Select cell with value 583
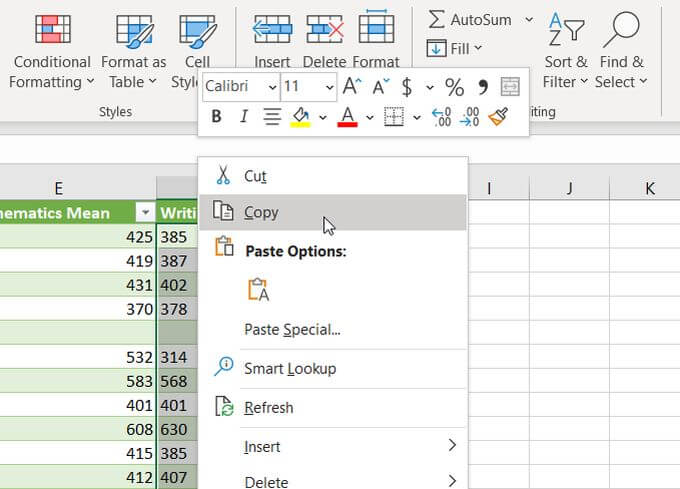 coord(78,381)
